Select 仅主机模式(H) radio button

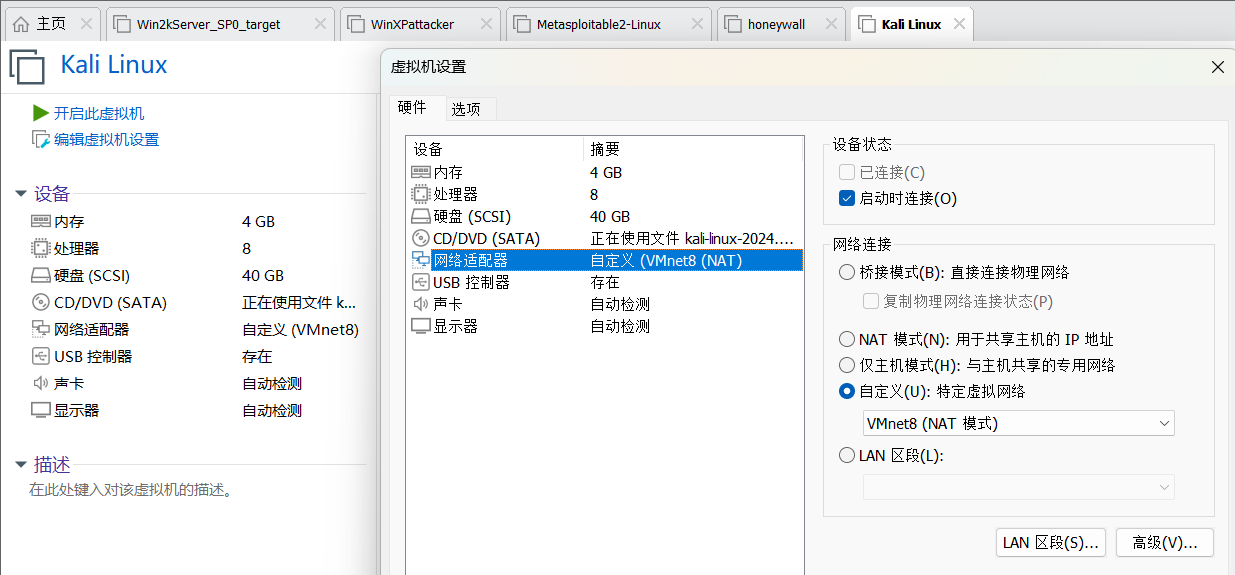pos(847,365)
